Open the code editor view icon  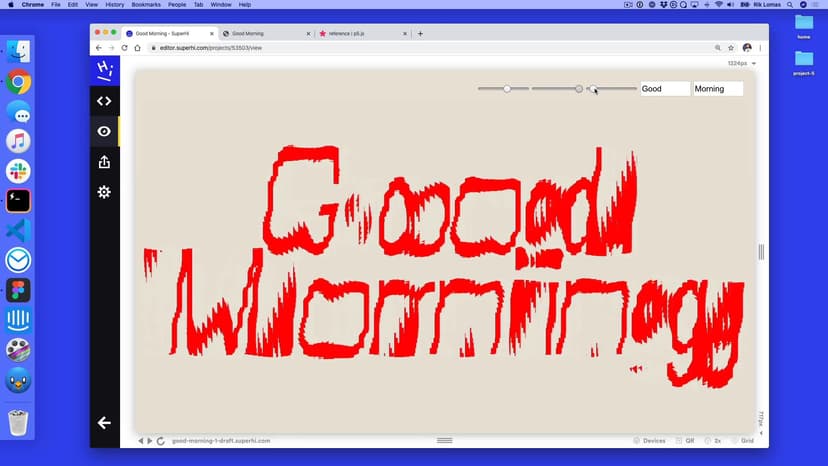click(x=104, y=101)
